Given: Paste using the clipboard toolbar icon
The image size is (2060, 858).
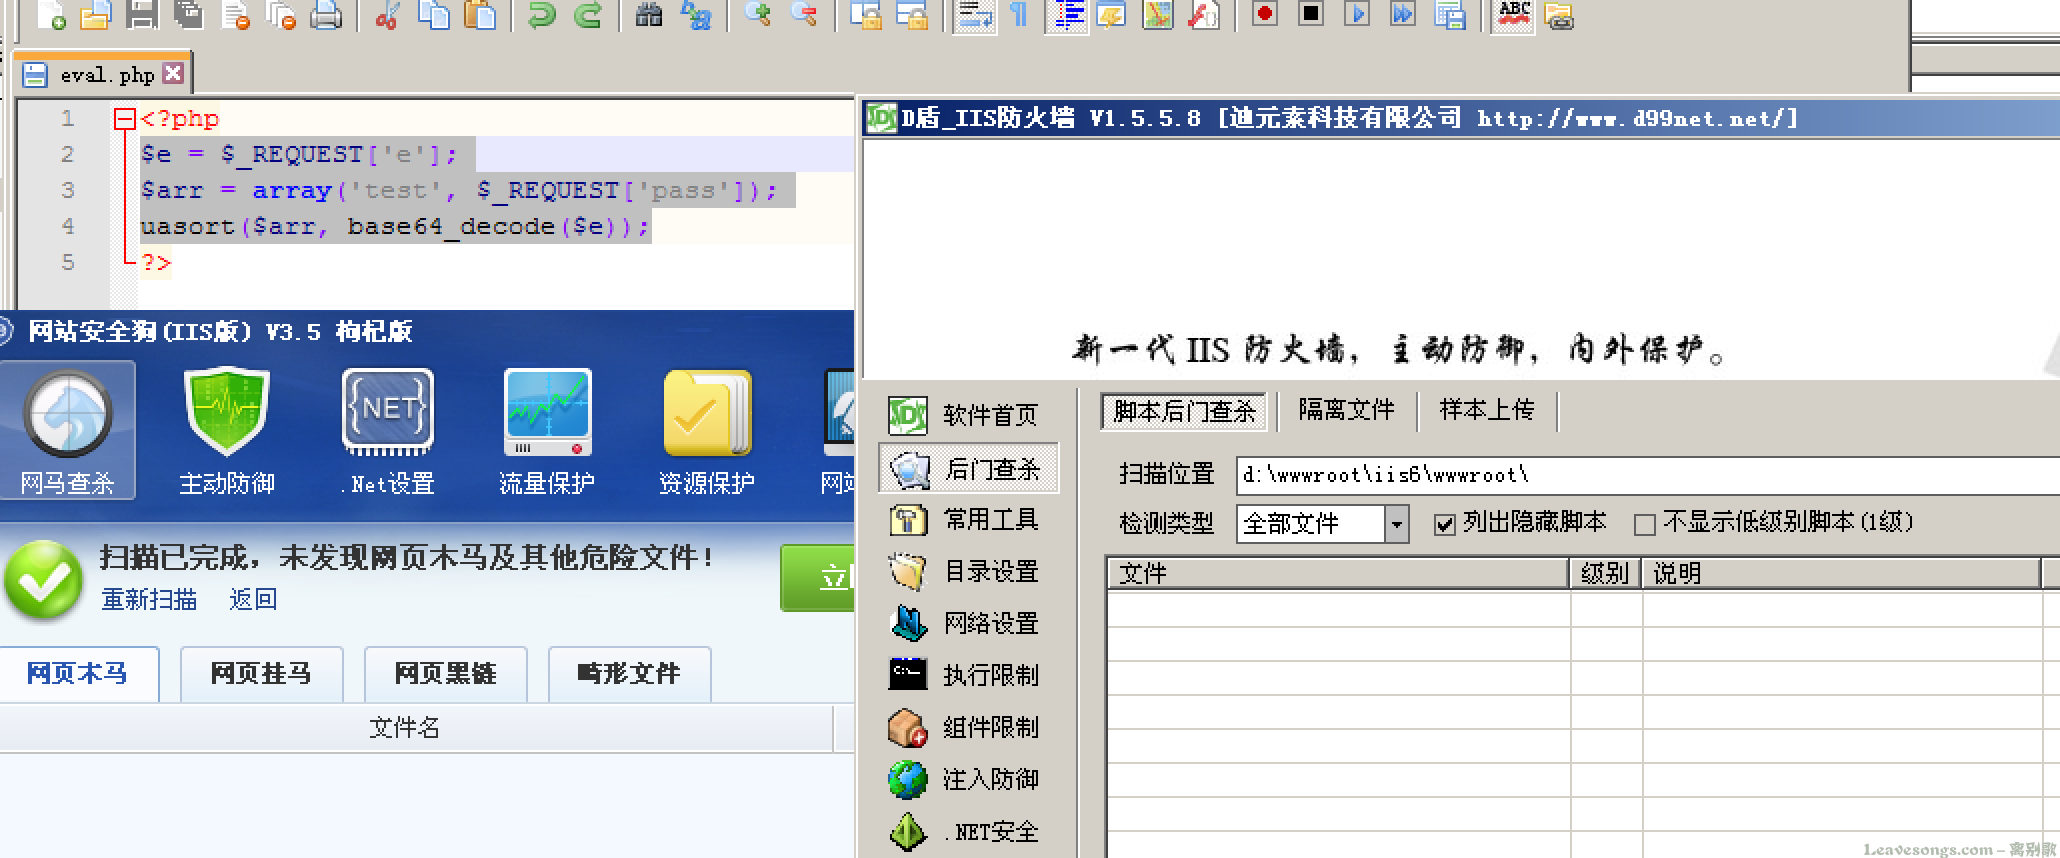Looking at the screenshot, I should [x=480, y=14].
